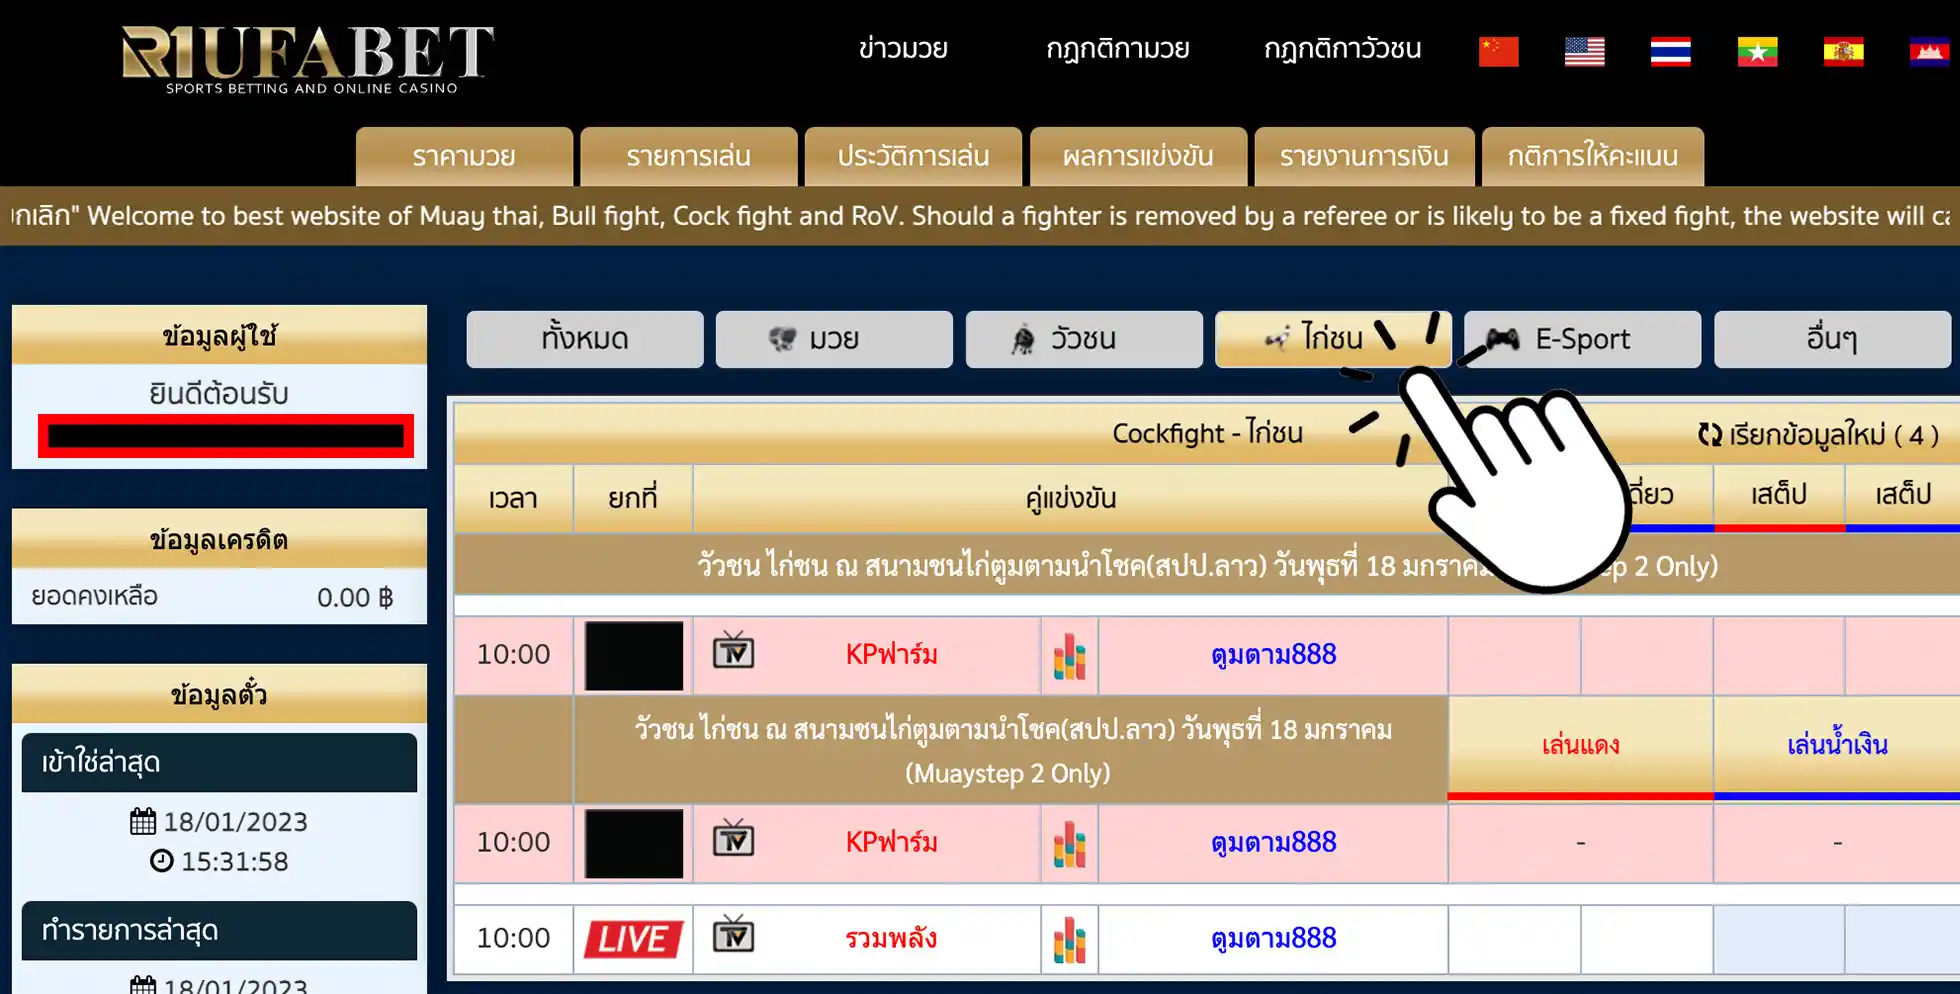Click the เวลา column header
Image resolution: width=1960 pixels, height=994 pixels.
[513, 497]
